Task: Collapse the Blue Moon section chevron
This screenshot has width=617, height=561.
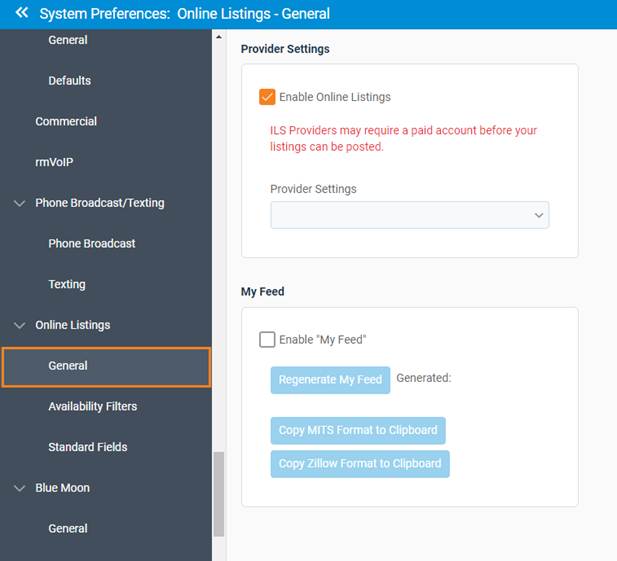Action: (19, 488)
